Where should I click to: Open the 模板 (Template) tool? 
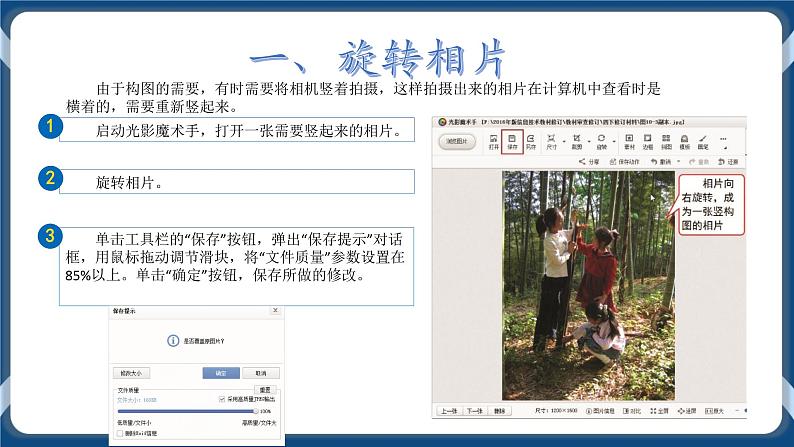coord(684,142)
